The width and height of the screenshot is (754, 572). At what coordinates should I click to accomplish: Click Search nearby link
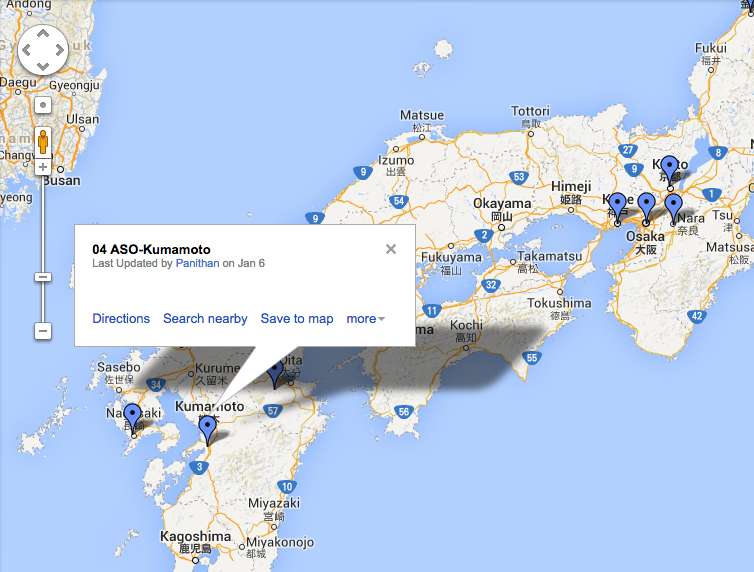pyautogui.click(x=205, y=319)
